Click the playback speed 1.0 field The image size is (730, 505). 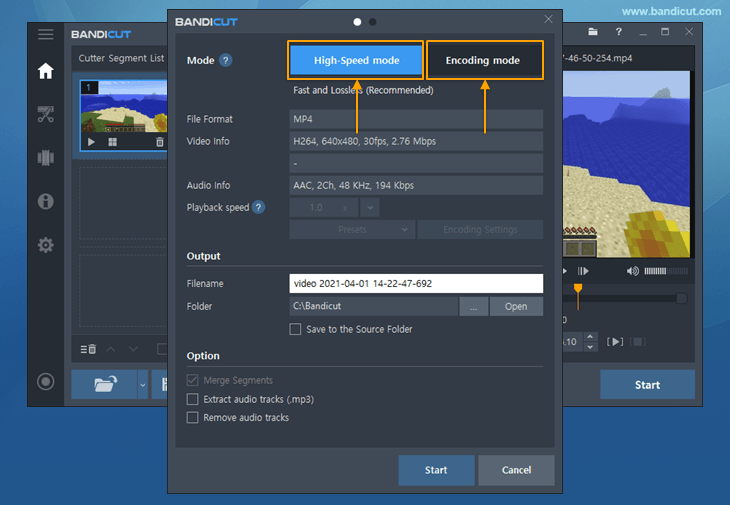[324, 208]
